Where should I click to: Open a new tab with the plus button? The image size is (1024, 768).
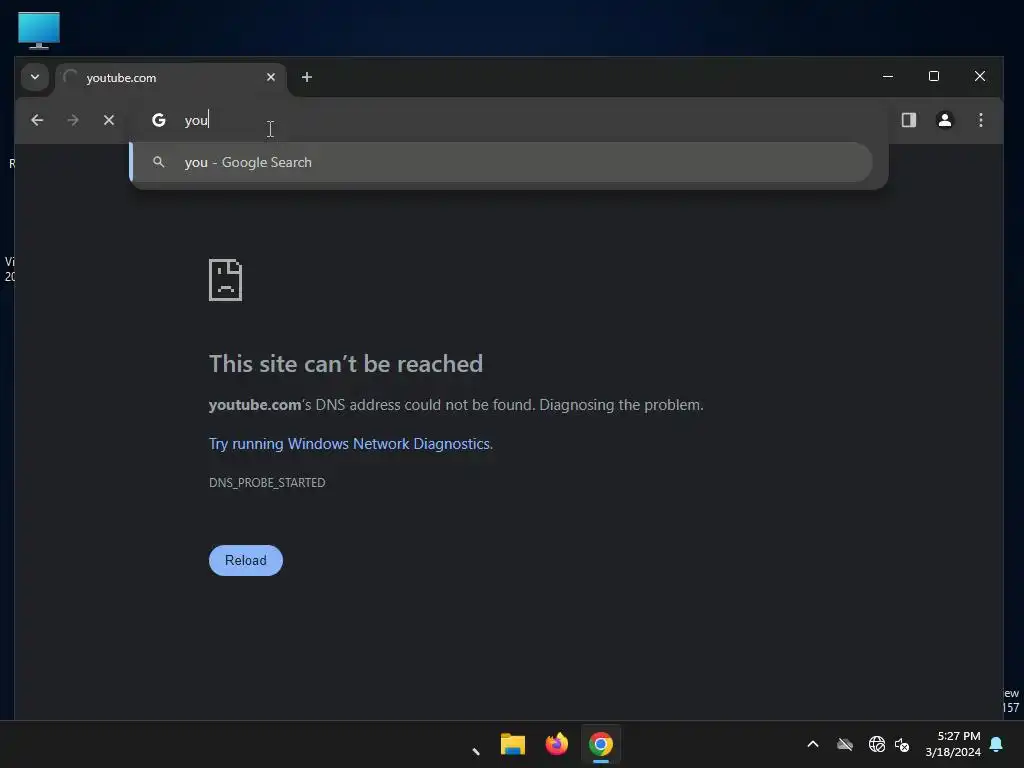pos(306,77)
